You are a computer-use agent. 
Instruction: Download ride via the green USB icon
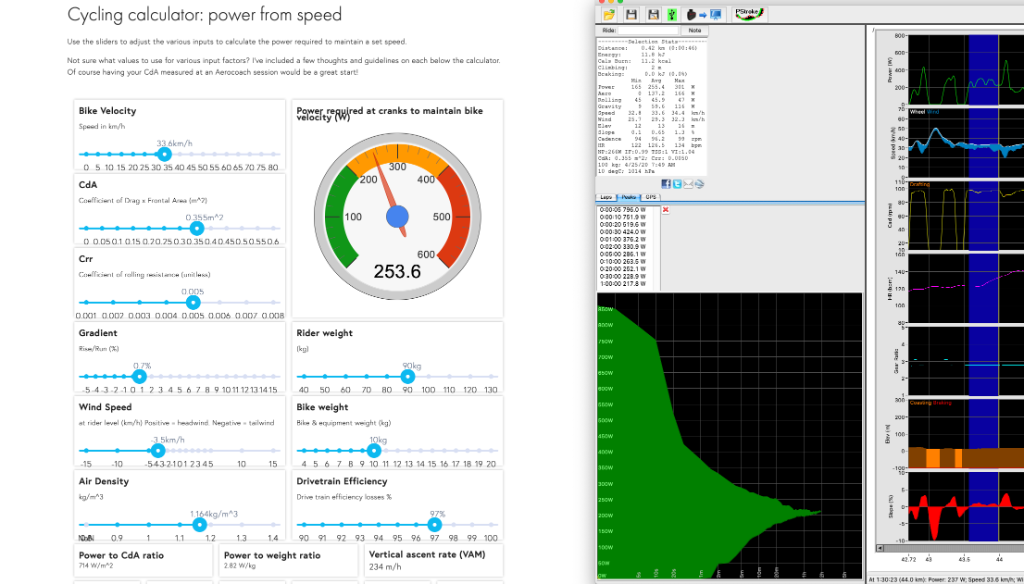click(x=672, y=14)
